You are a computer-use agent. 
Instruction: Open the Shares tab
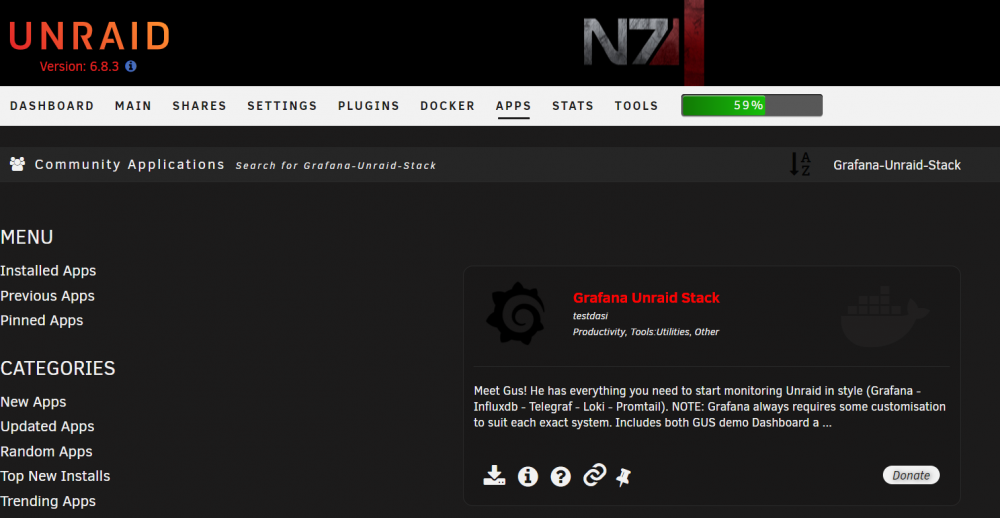[x=200, y=106]
